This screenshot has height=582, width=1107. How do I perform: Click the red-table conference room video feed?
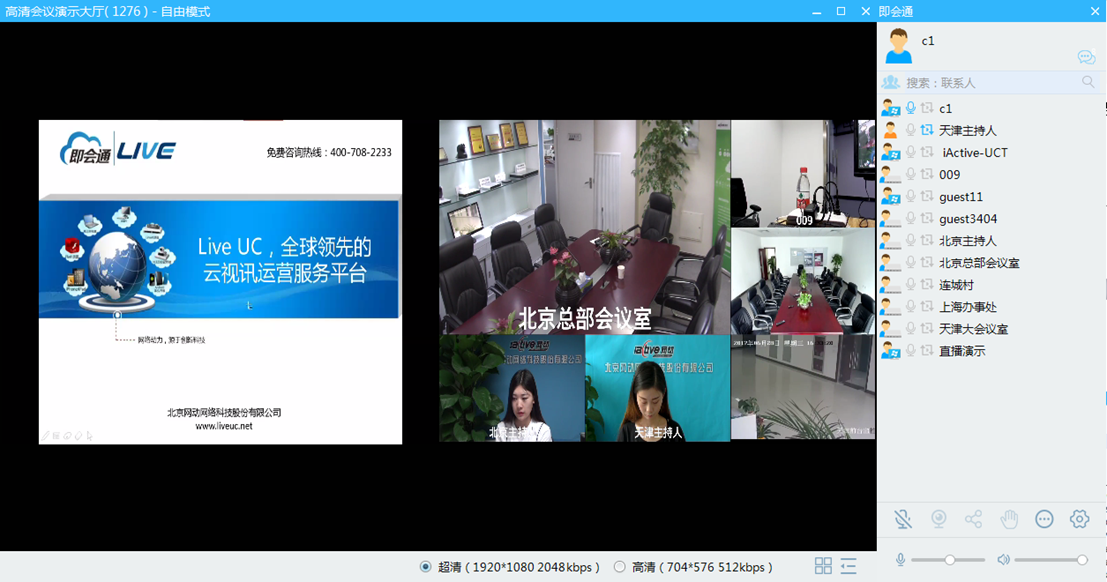pos(803,280)
